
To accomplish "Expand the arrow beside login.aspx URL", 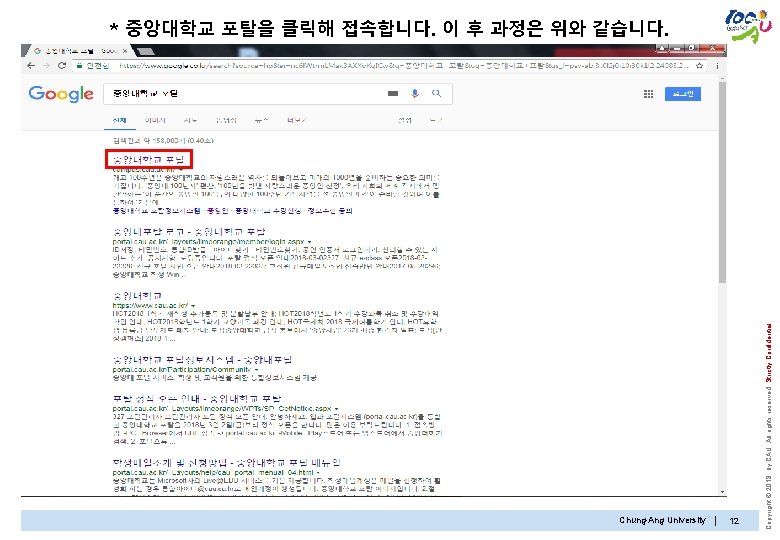I will [x=309, y=242].
